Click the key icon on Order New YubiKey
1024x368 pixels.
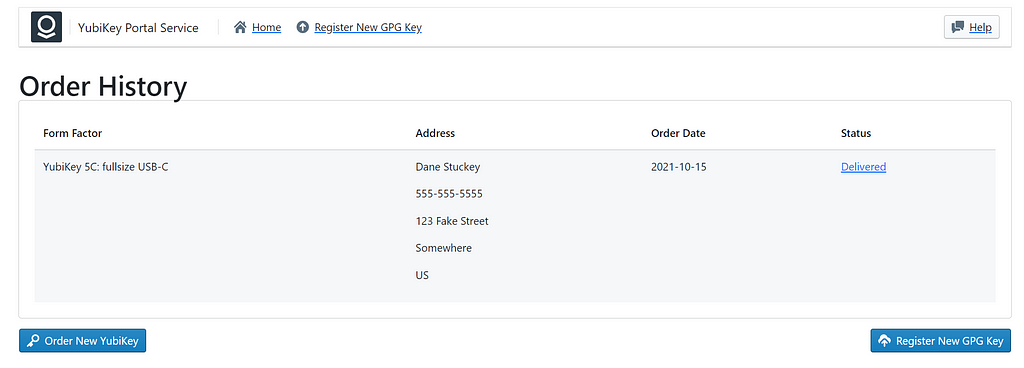click(x=33, y=341)
